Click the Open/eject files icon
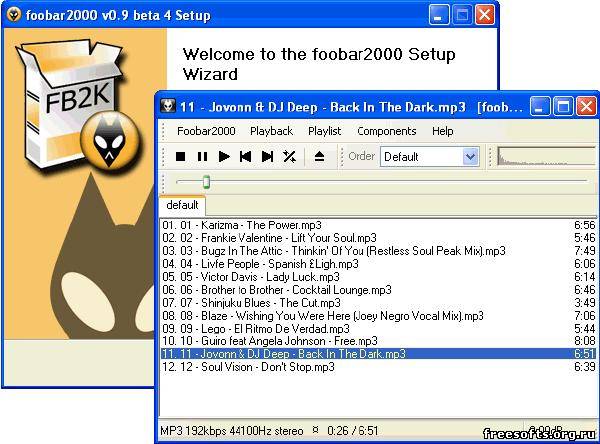This screenshot has height=444, width=600. click(x=320, y=157)
